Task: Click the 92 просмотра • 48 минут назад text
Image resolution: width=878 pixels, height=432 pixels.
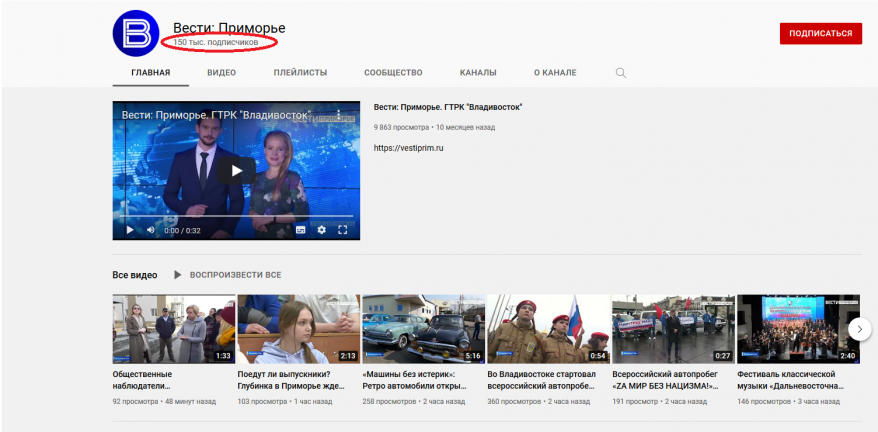Action: click(164, 402)
